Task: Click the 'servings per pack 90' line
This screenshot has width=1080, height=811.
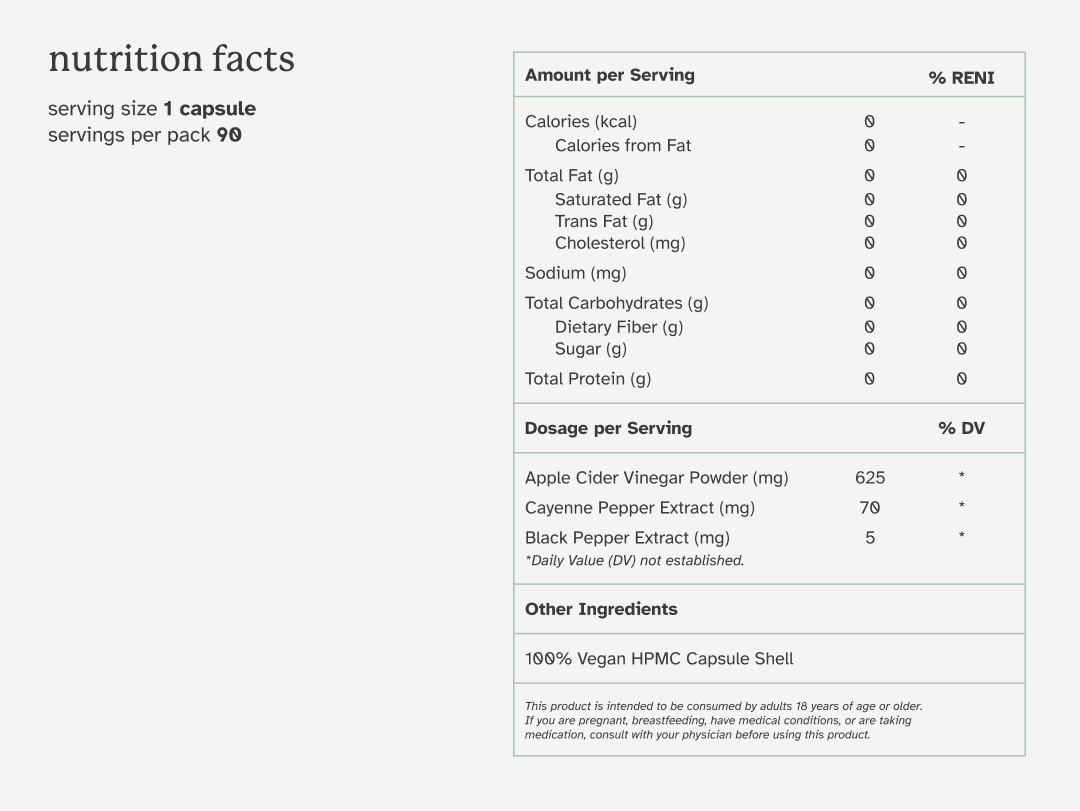Action: point(145,135)
